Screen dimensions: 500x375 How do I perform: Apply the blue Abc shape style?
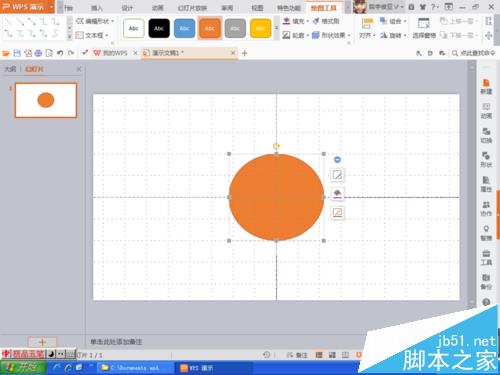coord(184,28)
